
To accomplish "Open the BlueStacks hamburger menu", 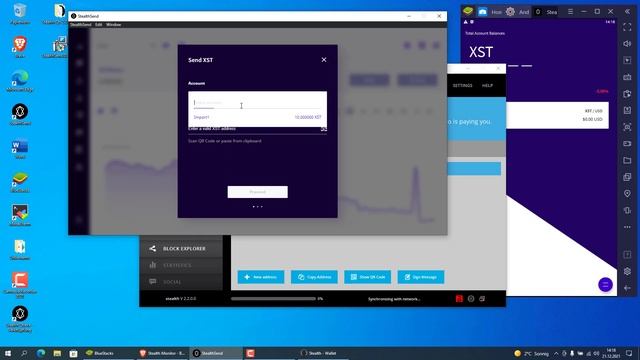I will click(570, 12).
